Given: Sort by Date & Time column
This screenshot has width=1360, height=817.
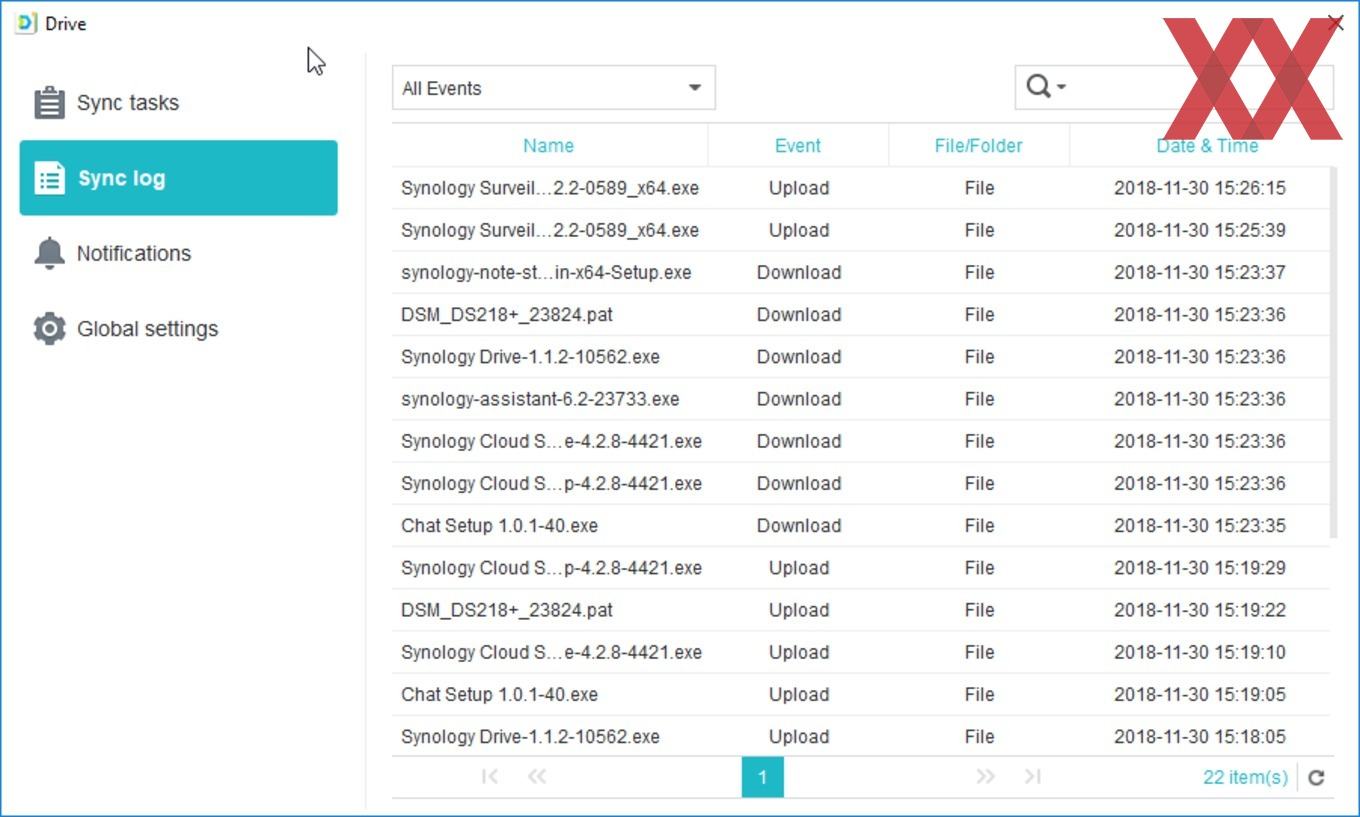Looking at the screenshot, I should click(x=1206, y=146).
